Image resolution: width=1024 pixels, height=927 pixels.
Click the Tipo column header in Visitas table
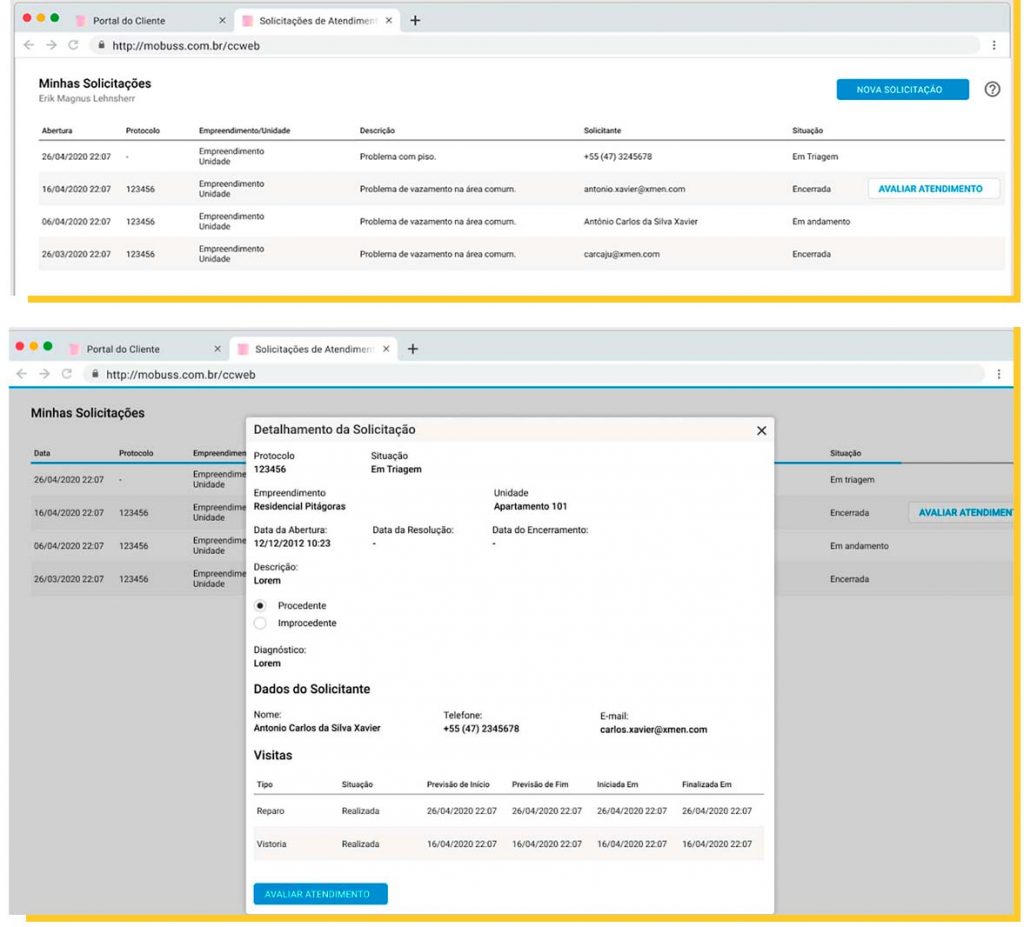pyautogui.click(x=264, y=785)
